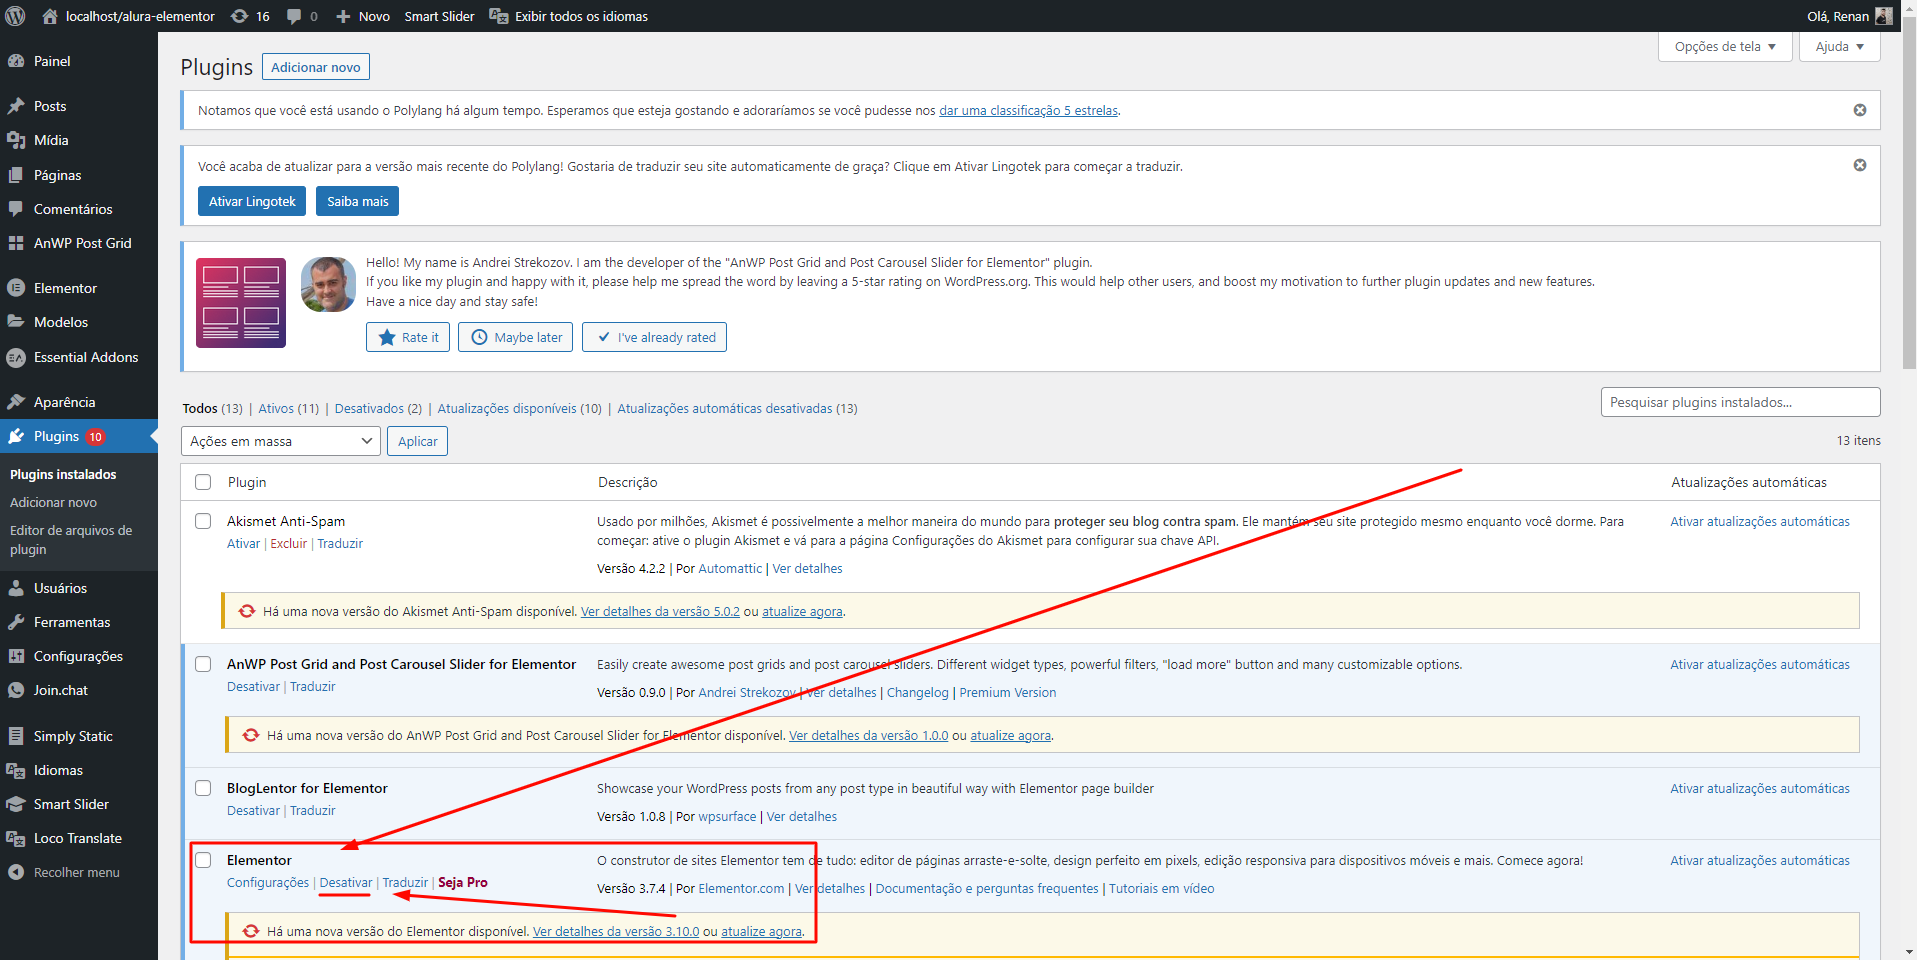Click atualize agora for Akismet
The image size is (1917, 960).
(x=802, y=611)
